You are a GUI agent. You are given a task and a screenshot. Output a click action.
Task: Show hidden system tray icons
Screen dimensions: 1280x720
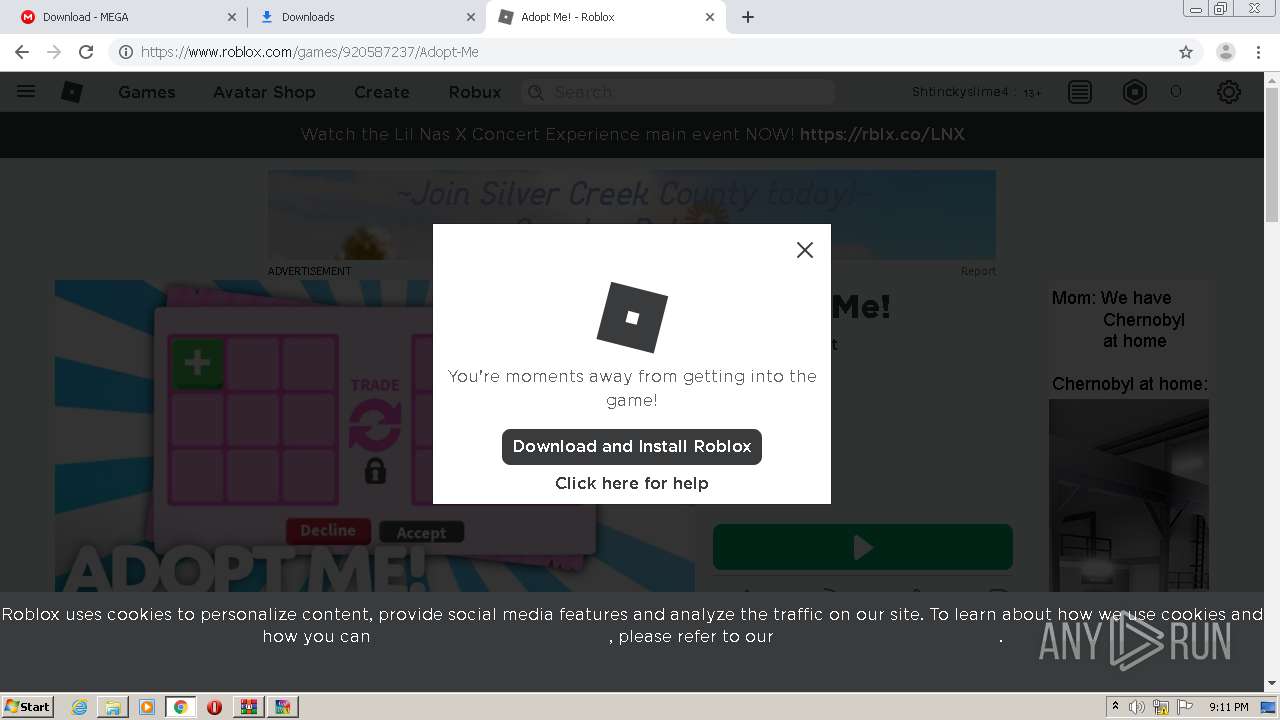(x=1116, y=707)
